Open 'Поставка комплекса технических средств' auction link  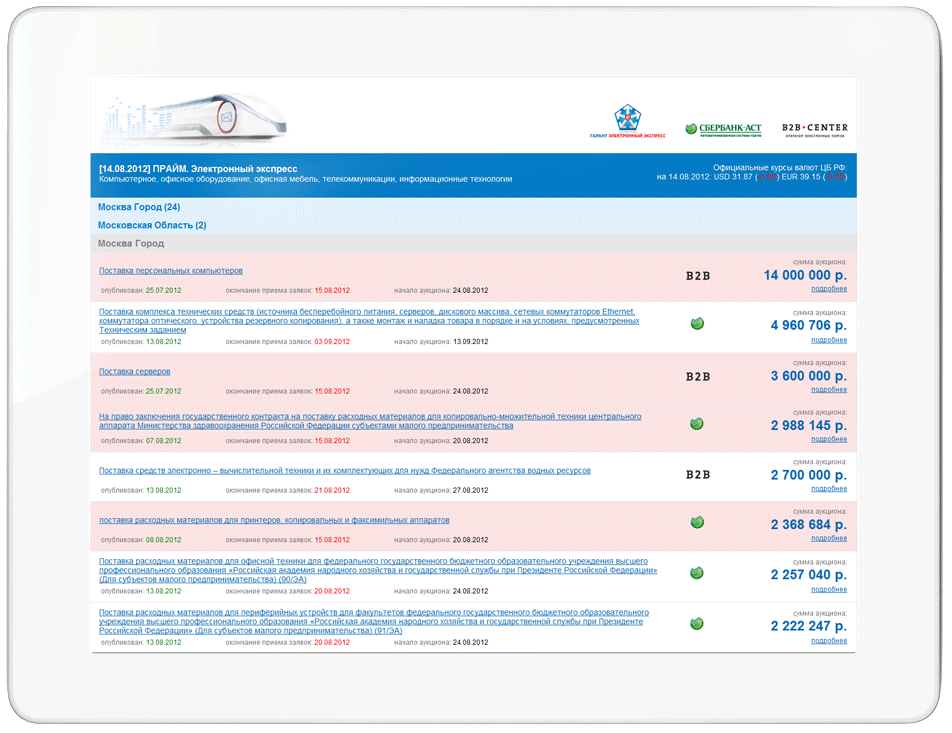(369, 321)
